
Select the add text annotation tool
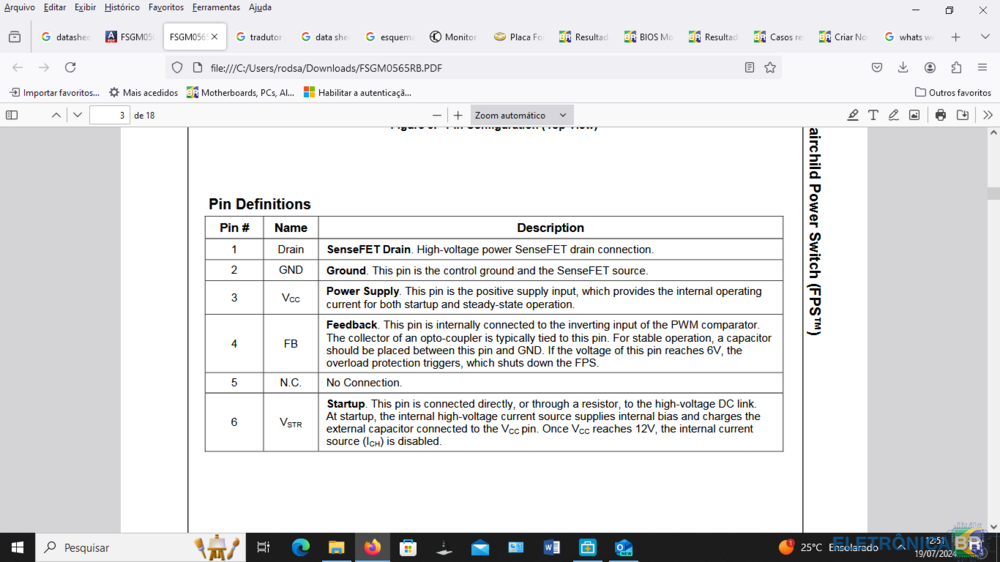[873, 115]
